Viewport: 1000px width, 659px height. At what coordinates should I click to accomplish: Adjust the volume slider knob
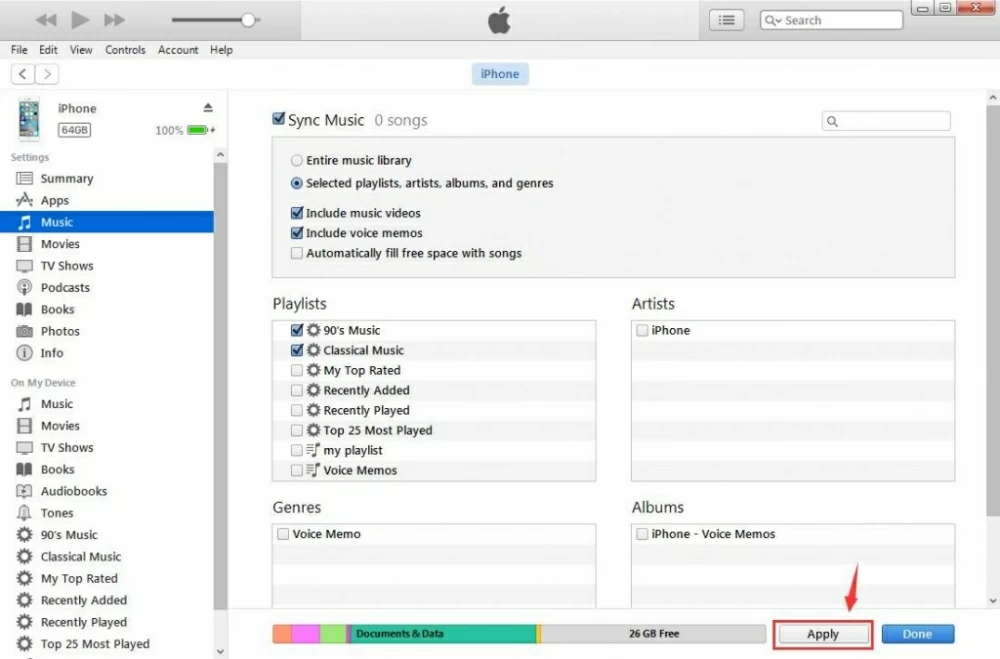click(x=248, y=20)
